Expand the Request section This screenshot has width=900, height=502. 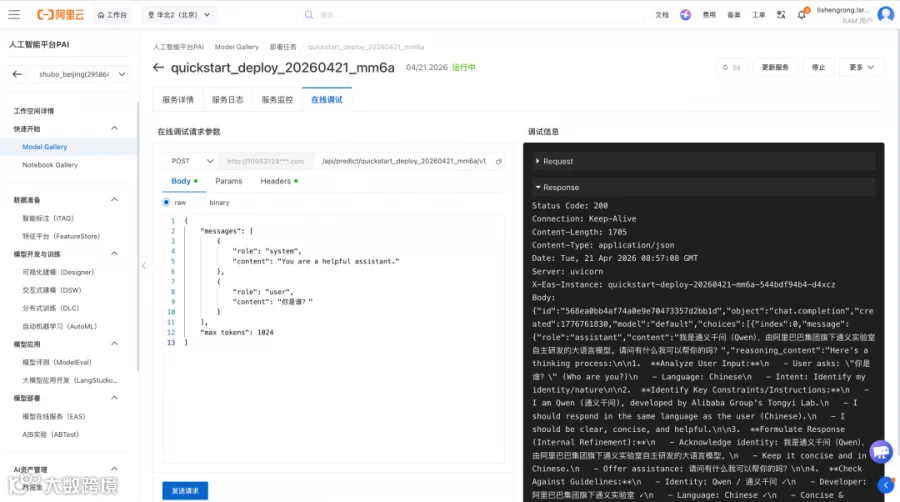coord(703,161)
